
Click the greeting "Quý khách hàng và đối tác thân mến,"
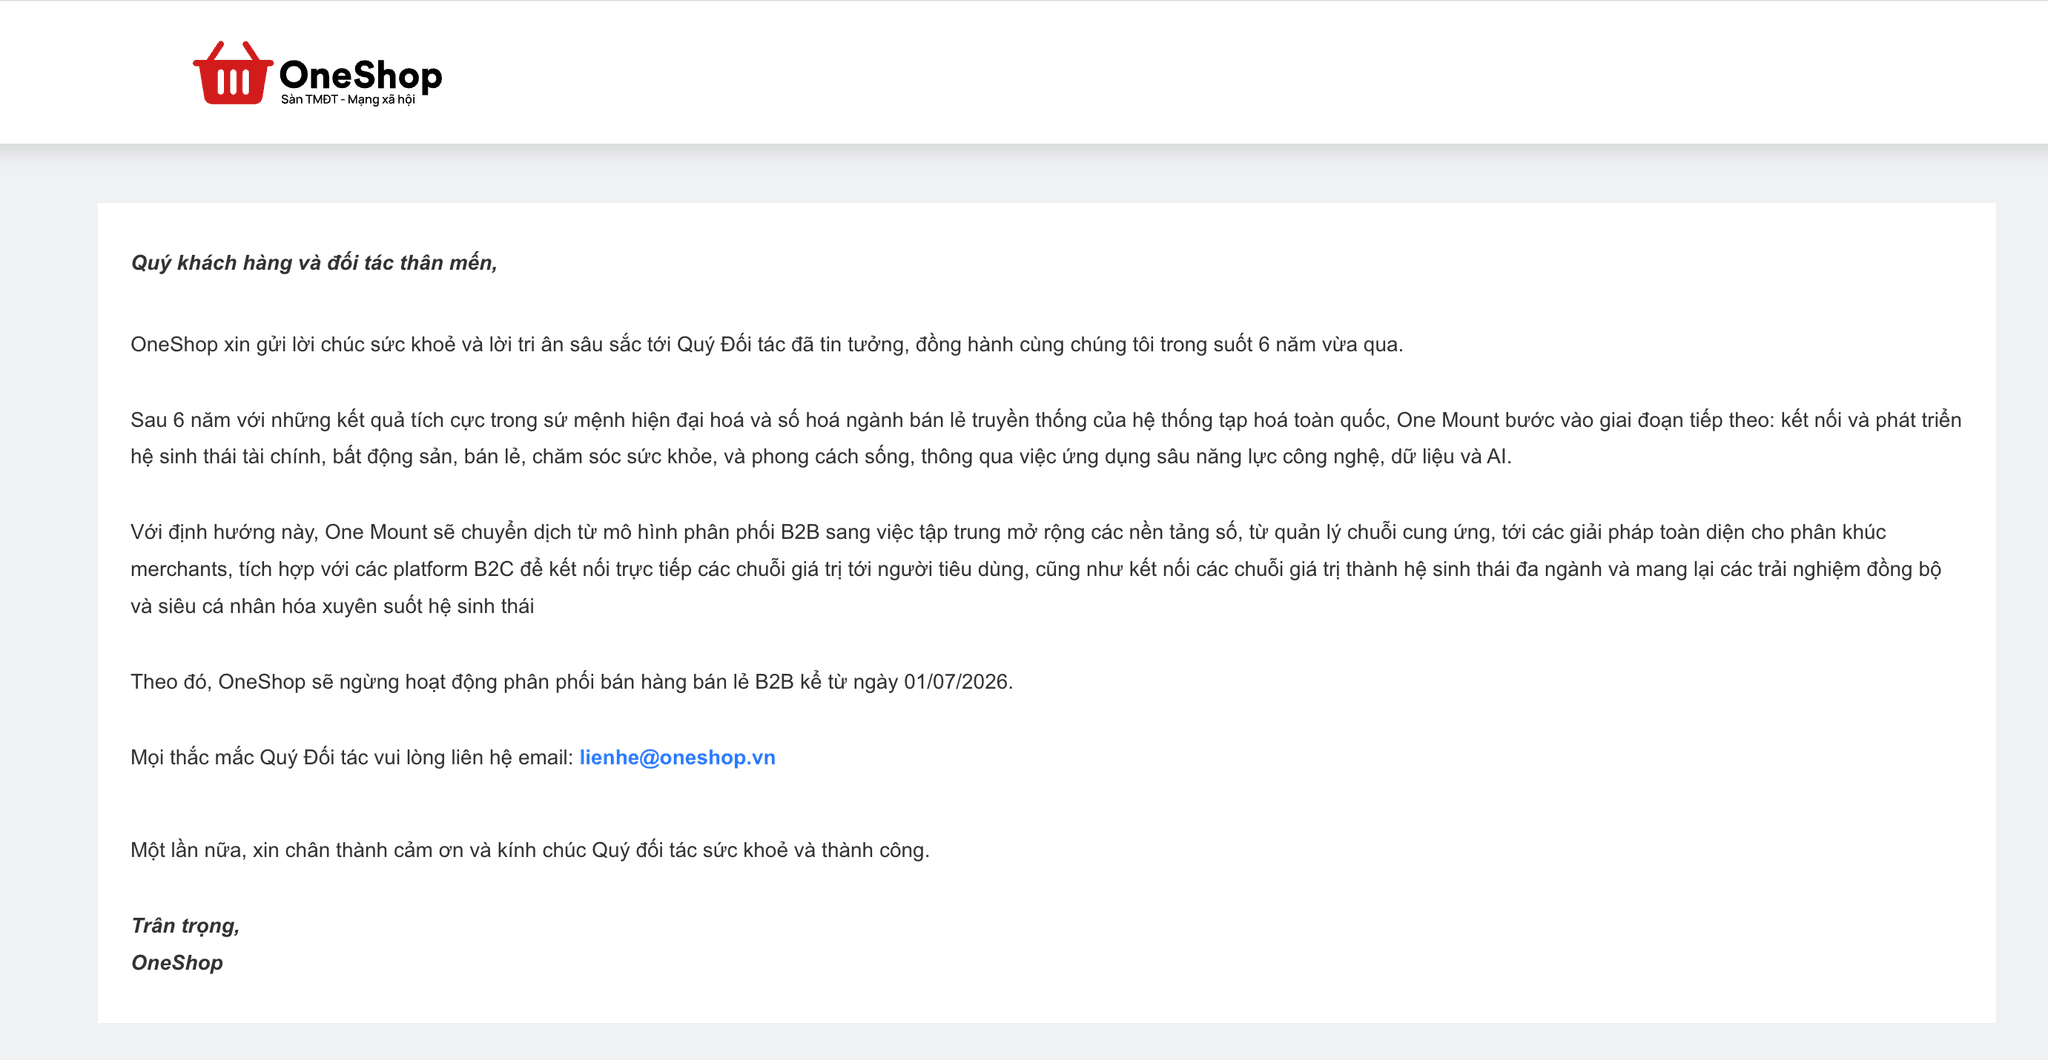[314, 263]
